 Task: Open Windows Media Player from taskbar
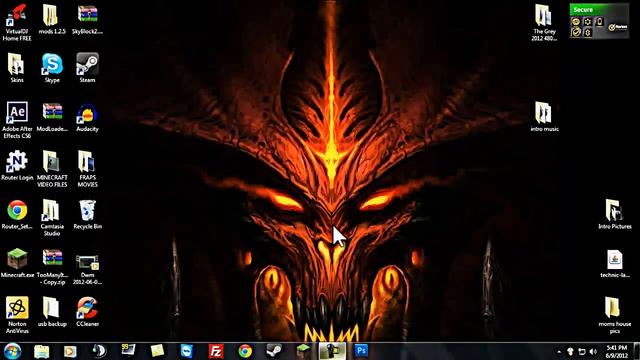click(x=70, y=351)
